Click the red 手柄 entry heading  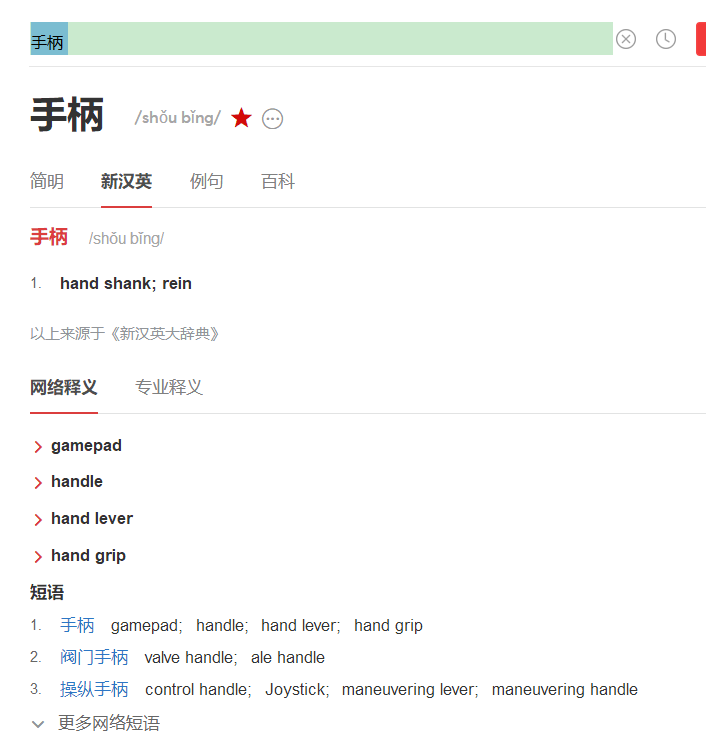point(49,237)
